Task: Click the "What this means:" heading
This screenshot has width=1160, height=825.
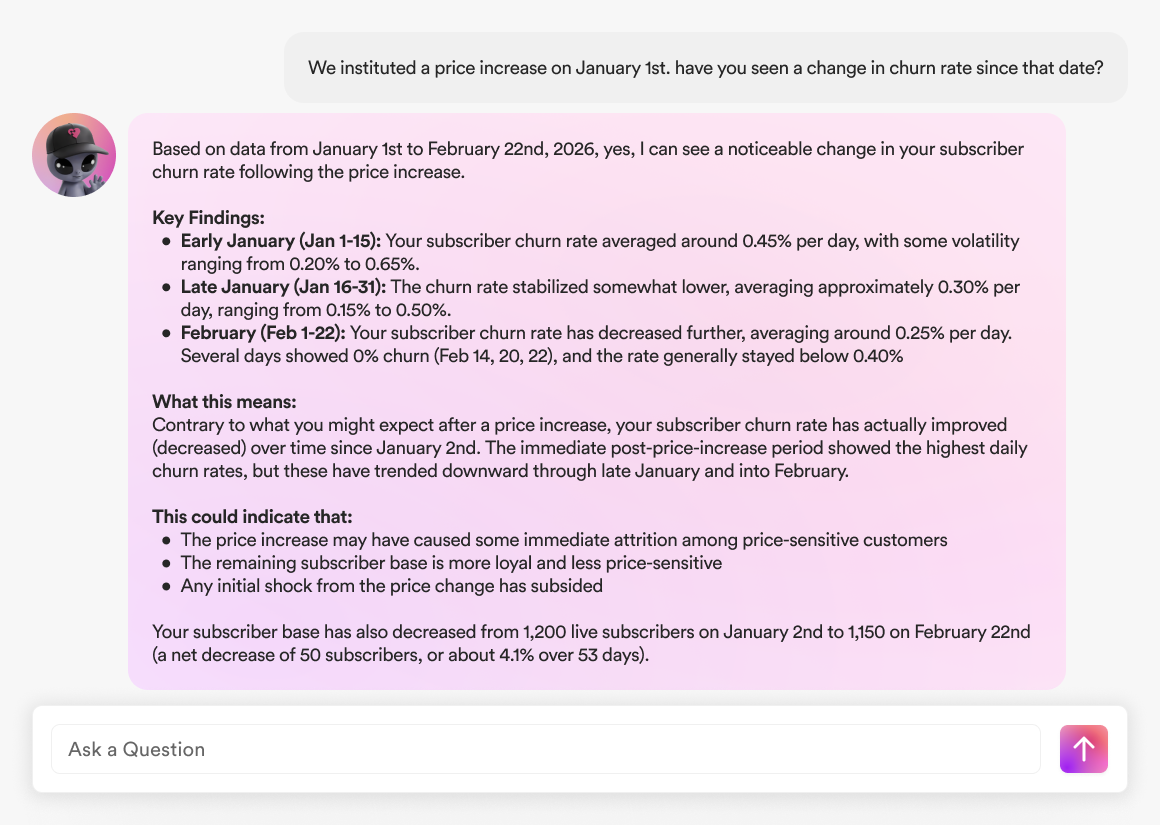Action: coord(224,402)
